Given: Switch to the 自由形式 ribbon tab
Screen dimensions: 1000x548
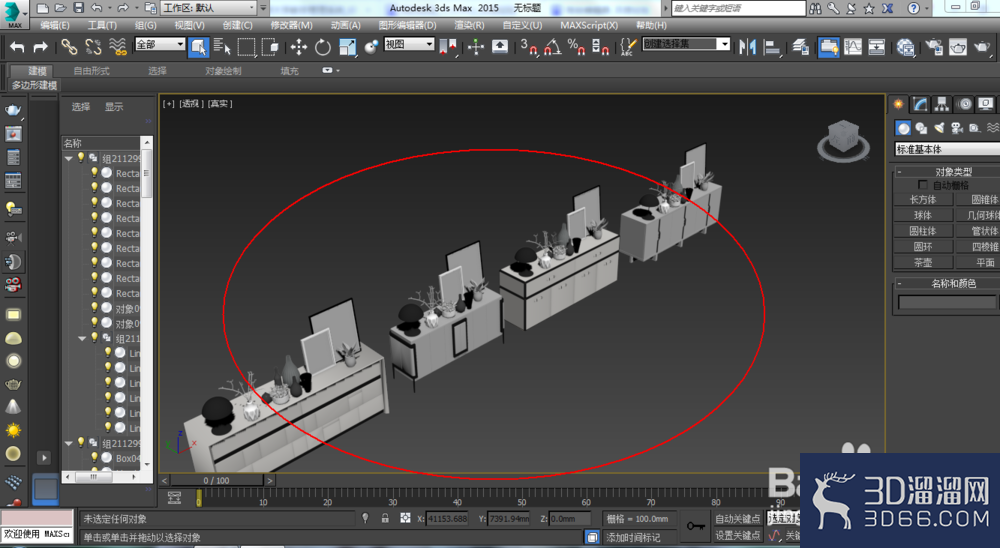Looking at the screenshot, I should pos(91,71).
